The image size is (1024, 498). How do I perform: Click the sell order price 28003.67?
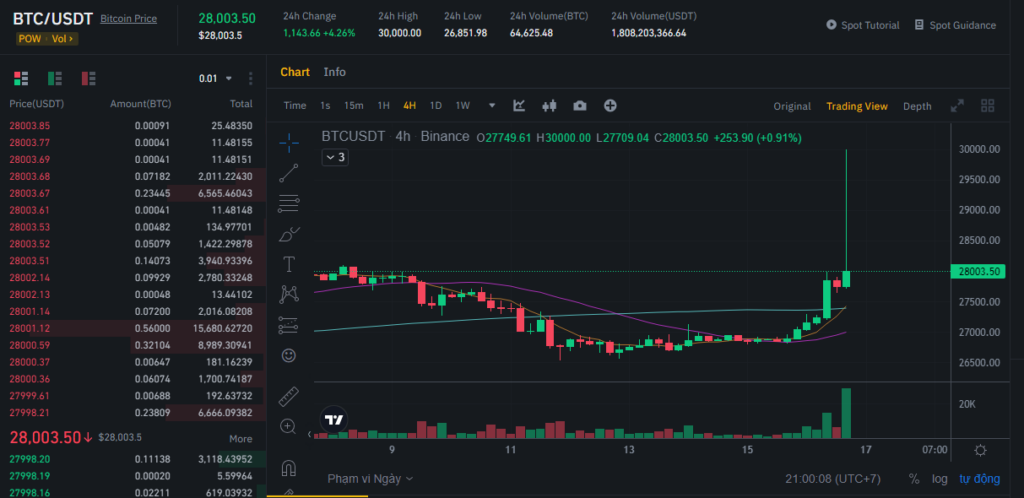pyautogui.click(x=29, y=193)
